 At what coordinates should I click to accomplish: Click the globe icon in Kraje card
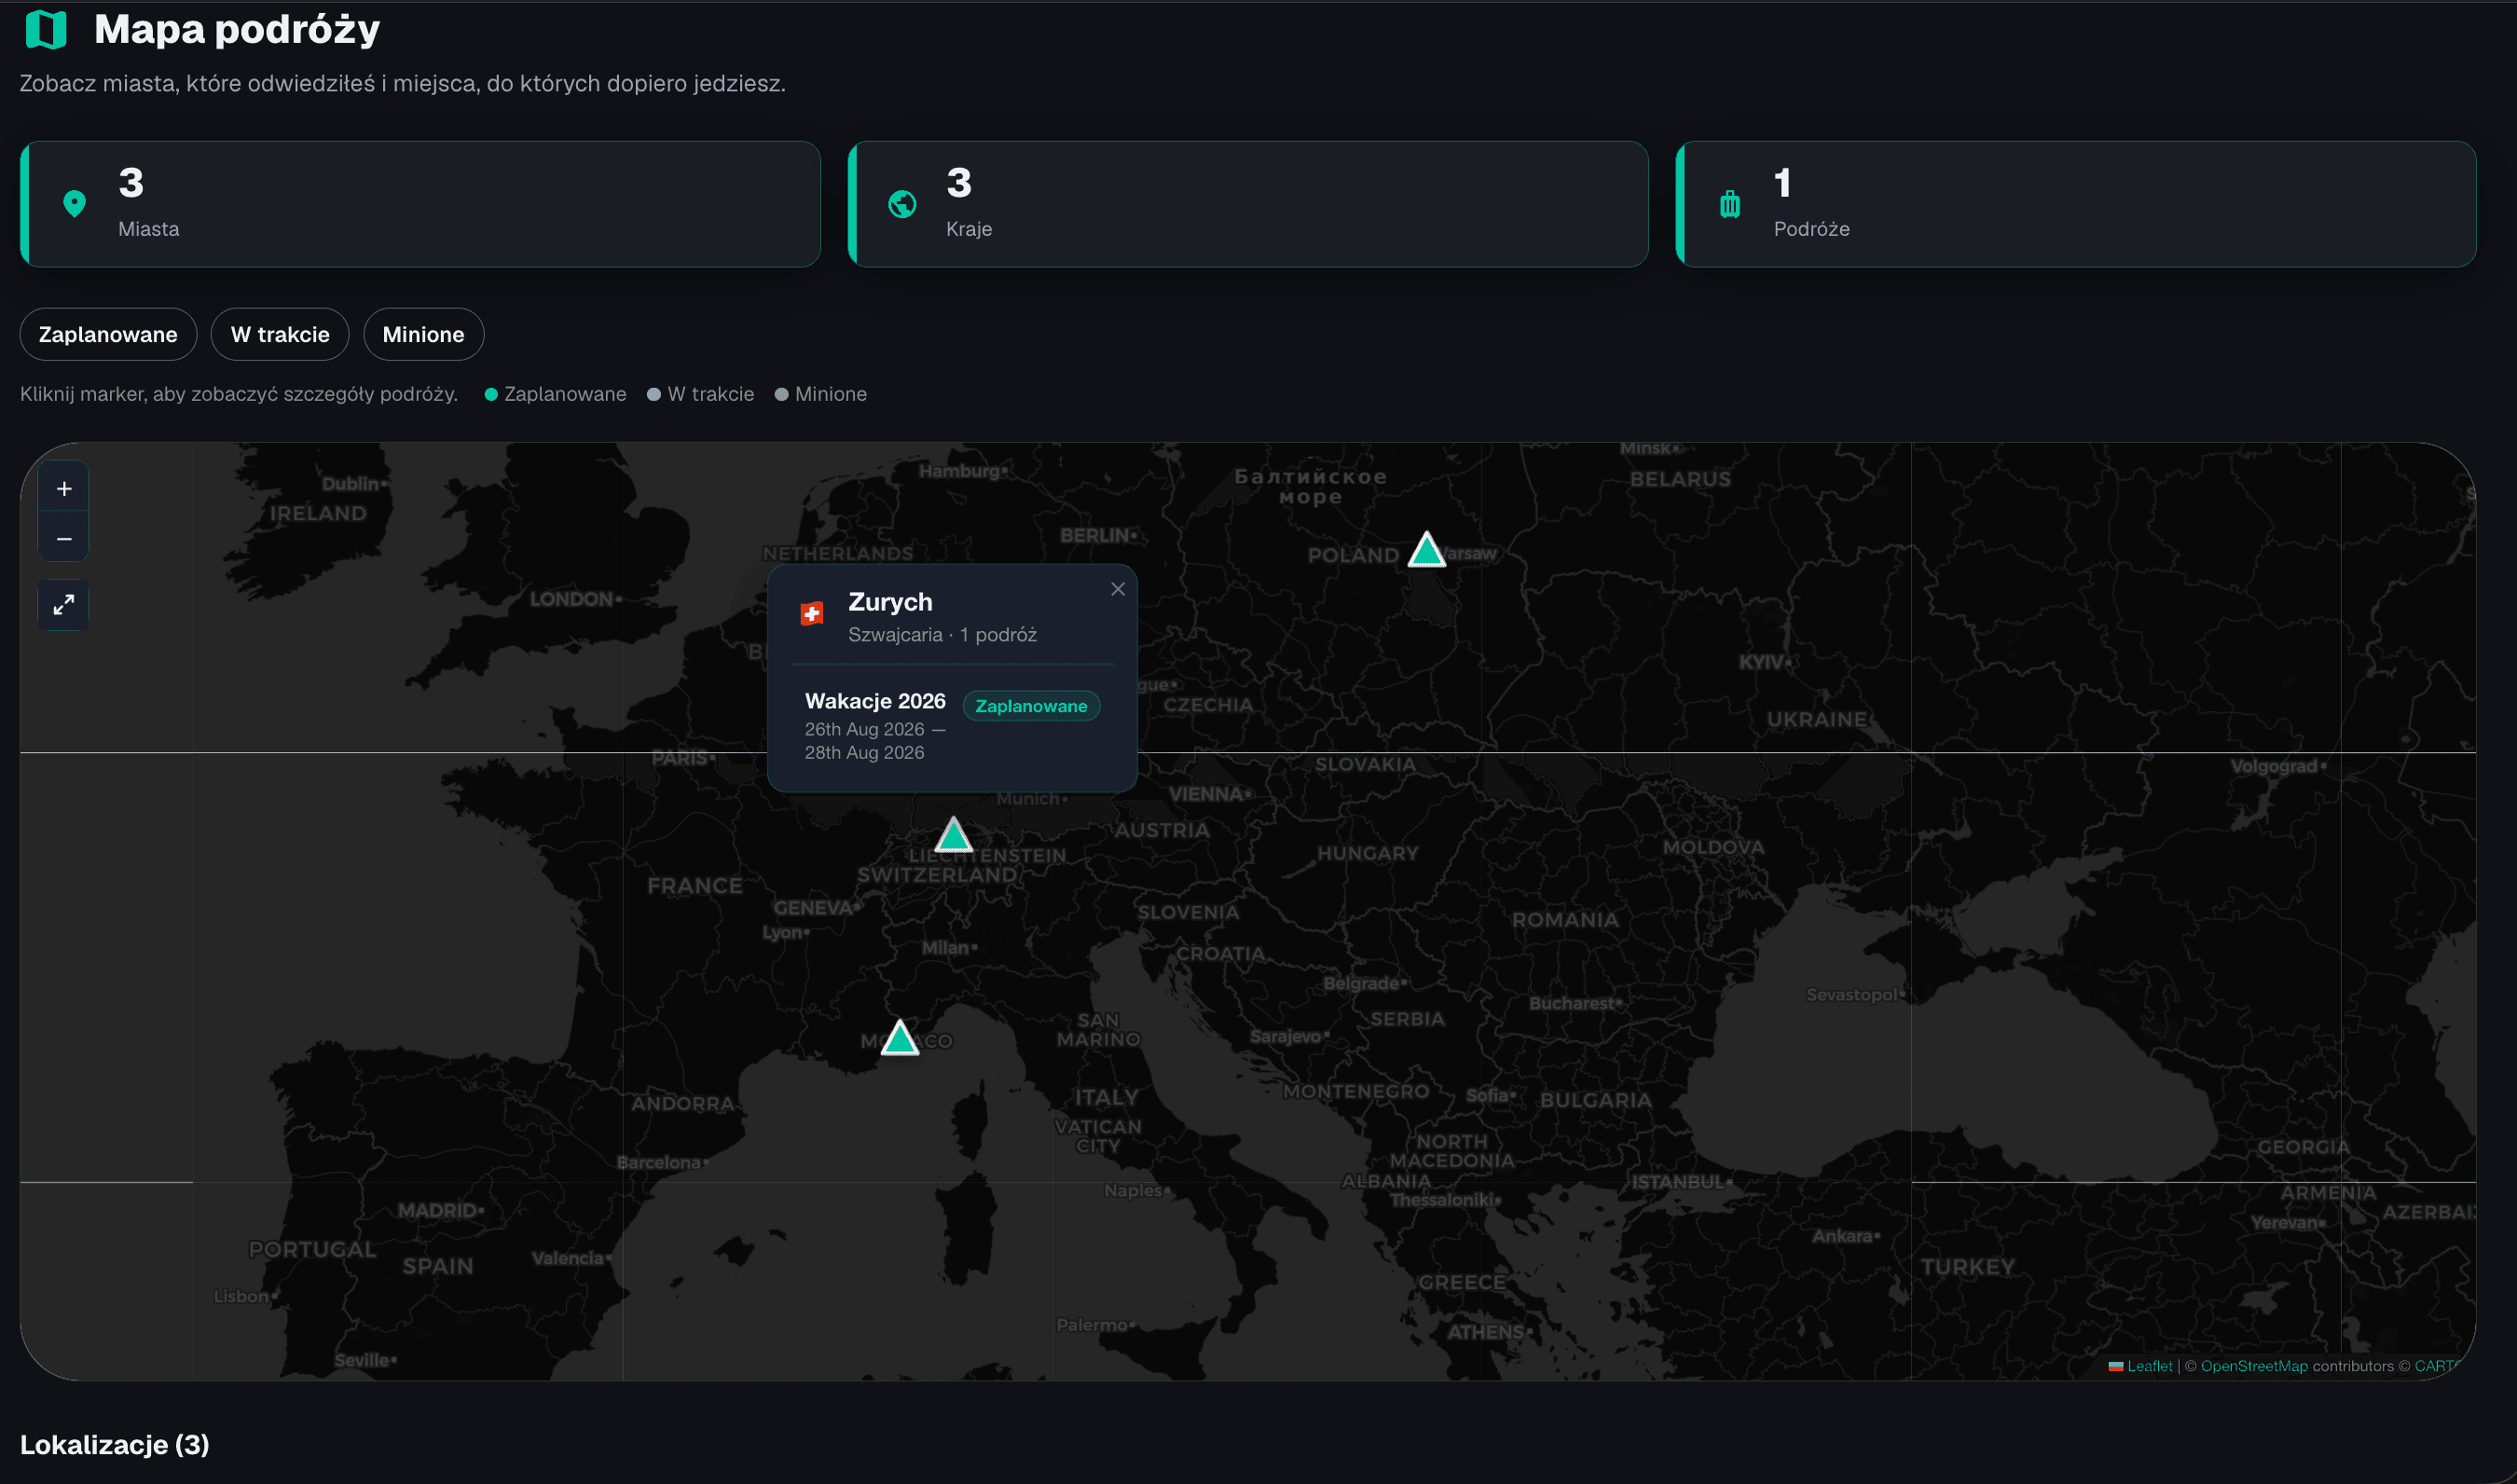[902, 204]
